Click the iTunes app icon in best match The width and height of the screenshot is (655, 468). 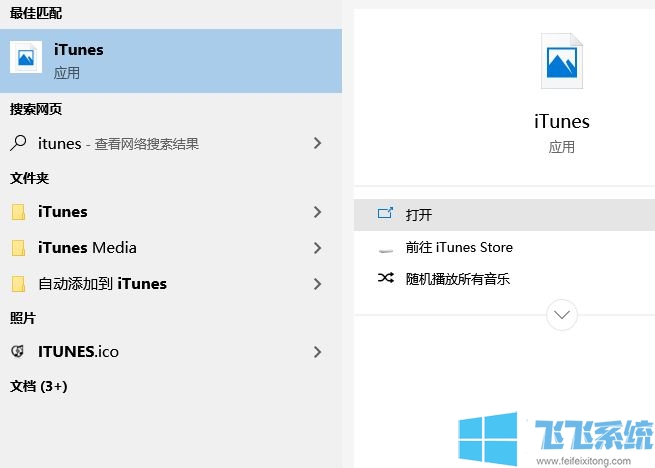click(26, 58)
